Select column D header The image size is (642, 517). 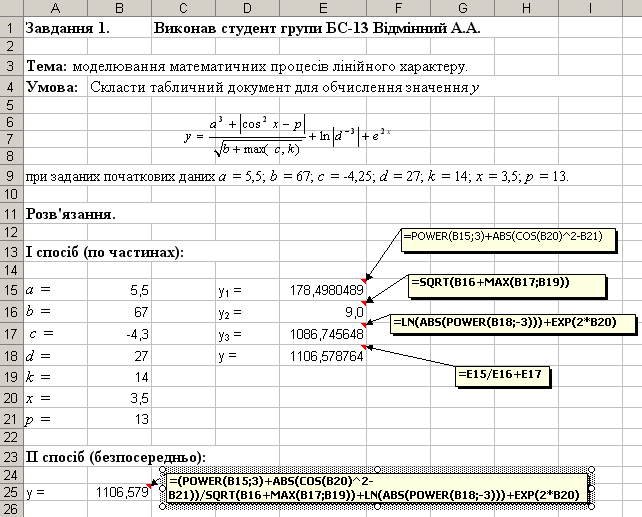click(247, 8)
